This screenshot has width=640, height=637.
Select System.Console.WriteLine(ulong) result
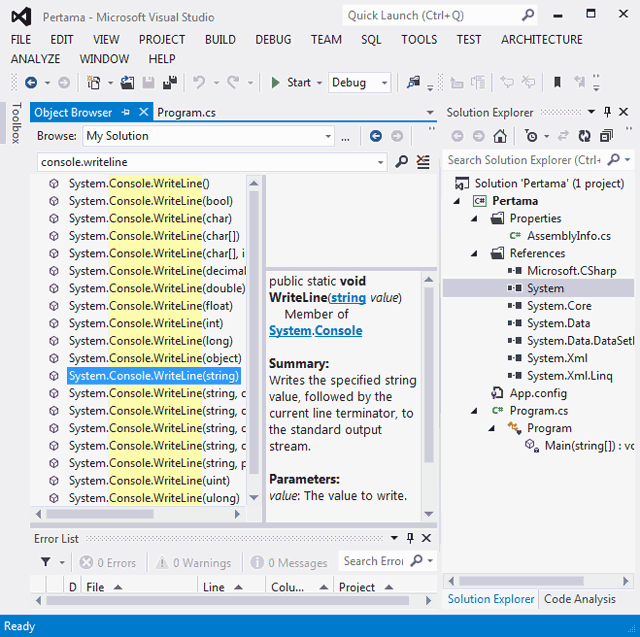pos(154,498)
